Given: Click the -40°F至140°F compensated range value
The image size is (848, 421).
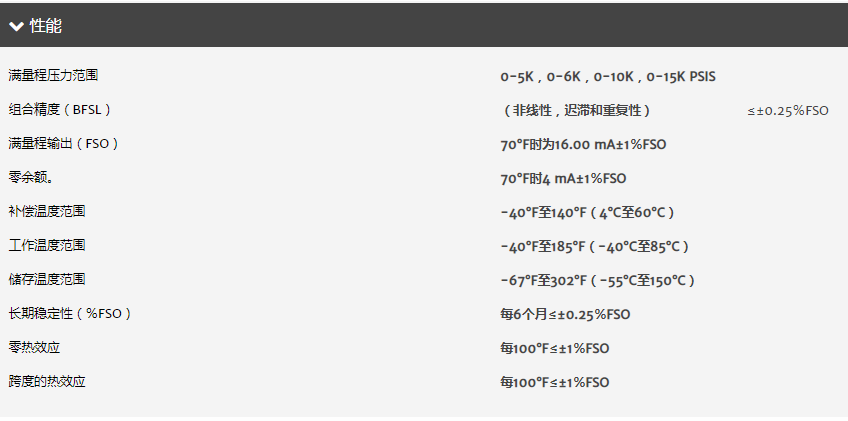Looking at the screenshot, I should (587, 213).
